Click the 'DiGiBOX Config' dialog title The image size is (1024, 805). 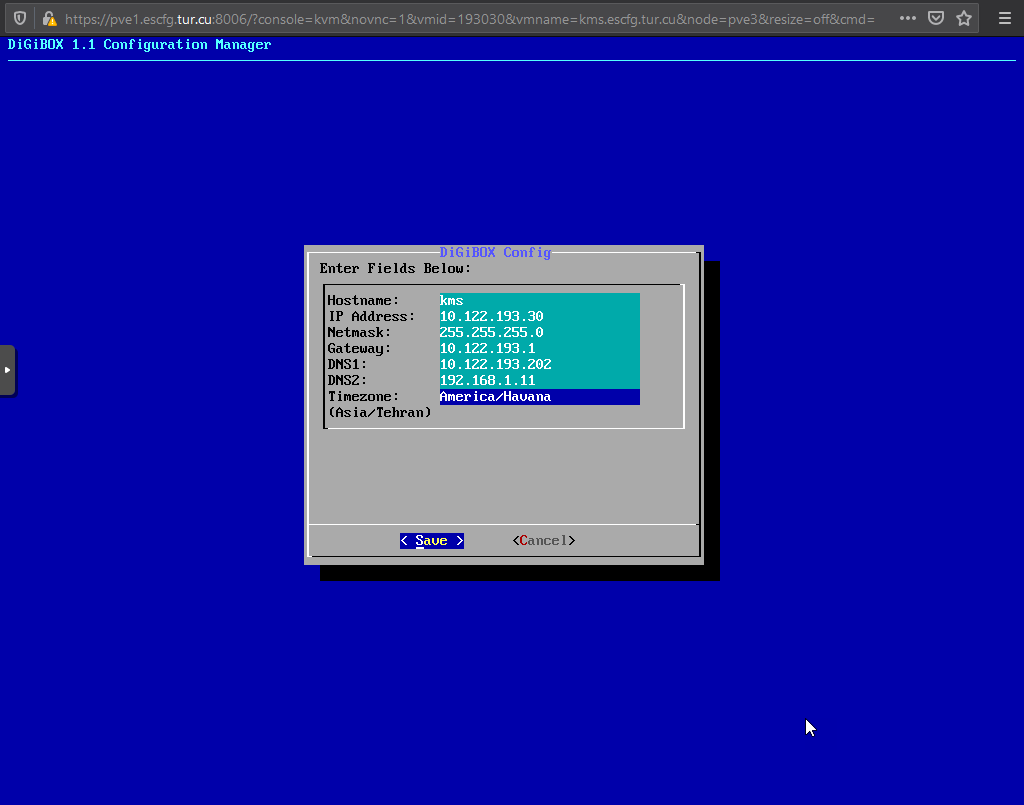click(x=496, y=252)
